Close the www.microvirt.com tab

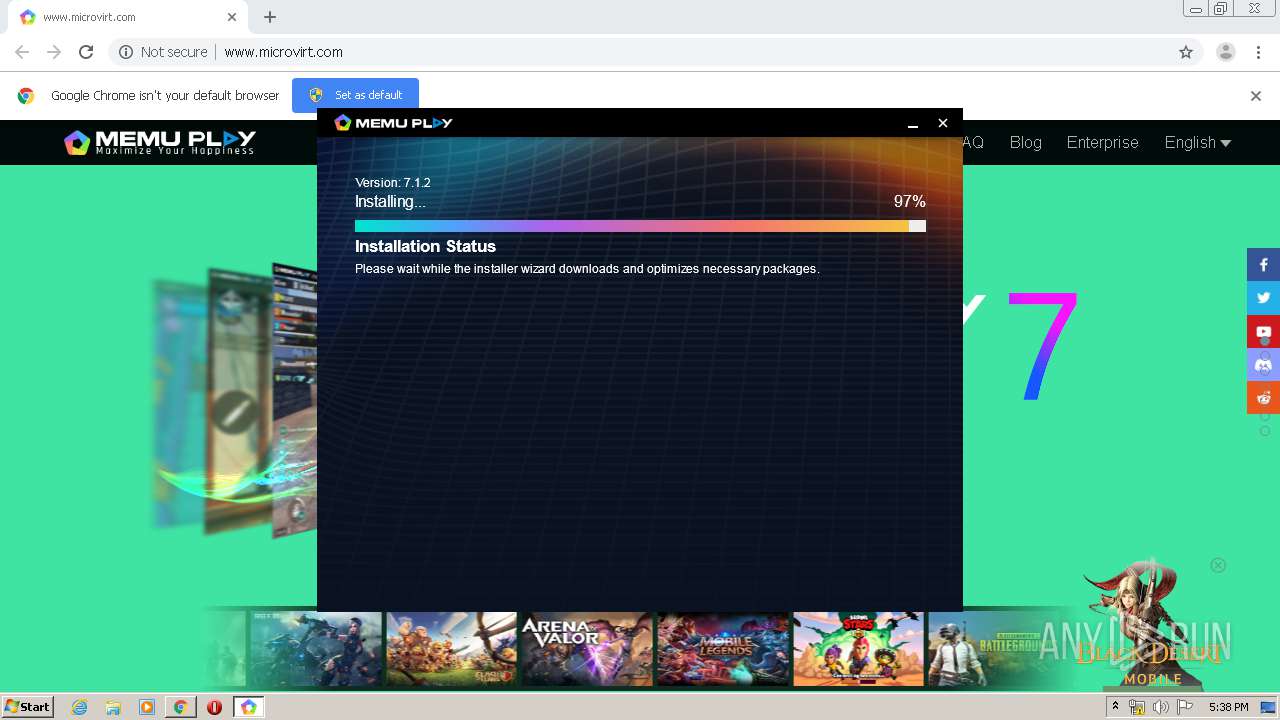[232, 17]
